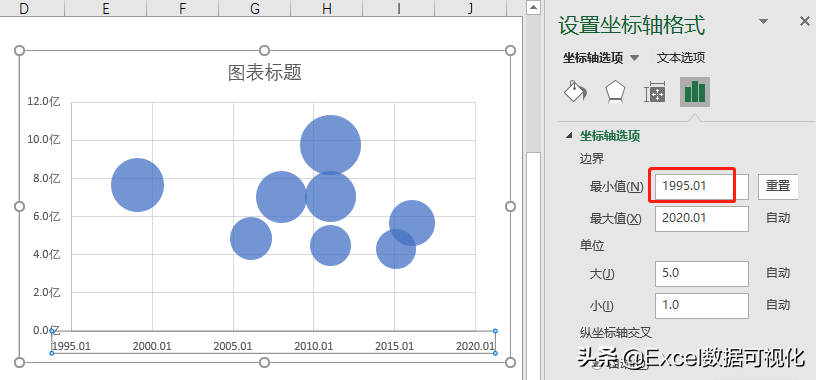Click the 2.0亿 vertical axis label

pos(46,292)
